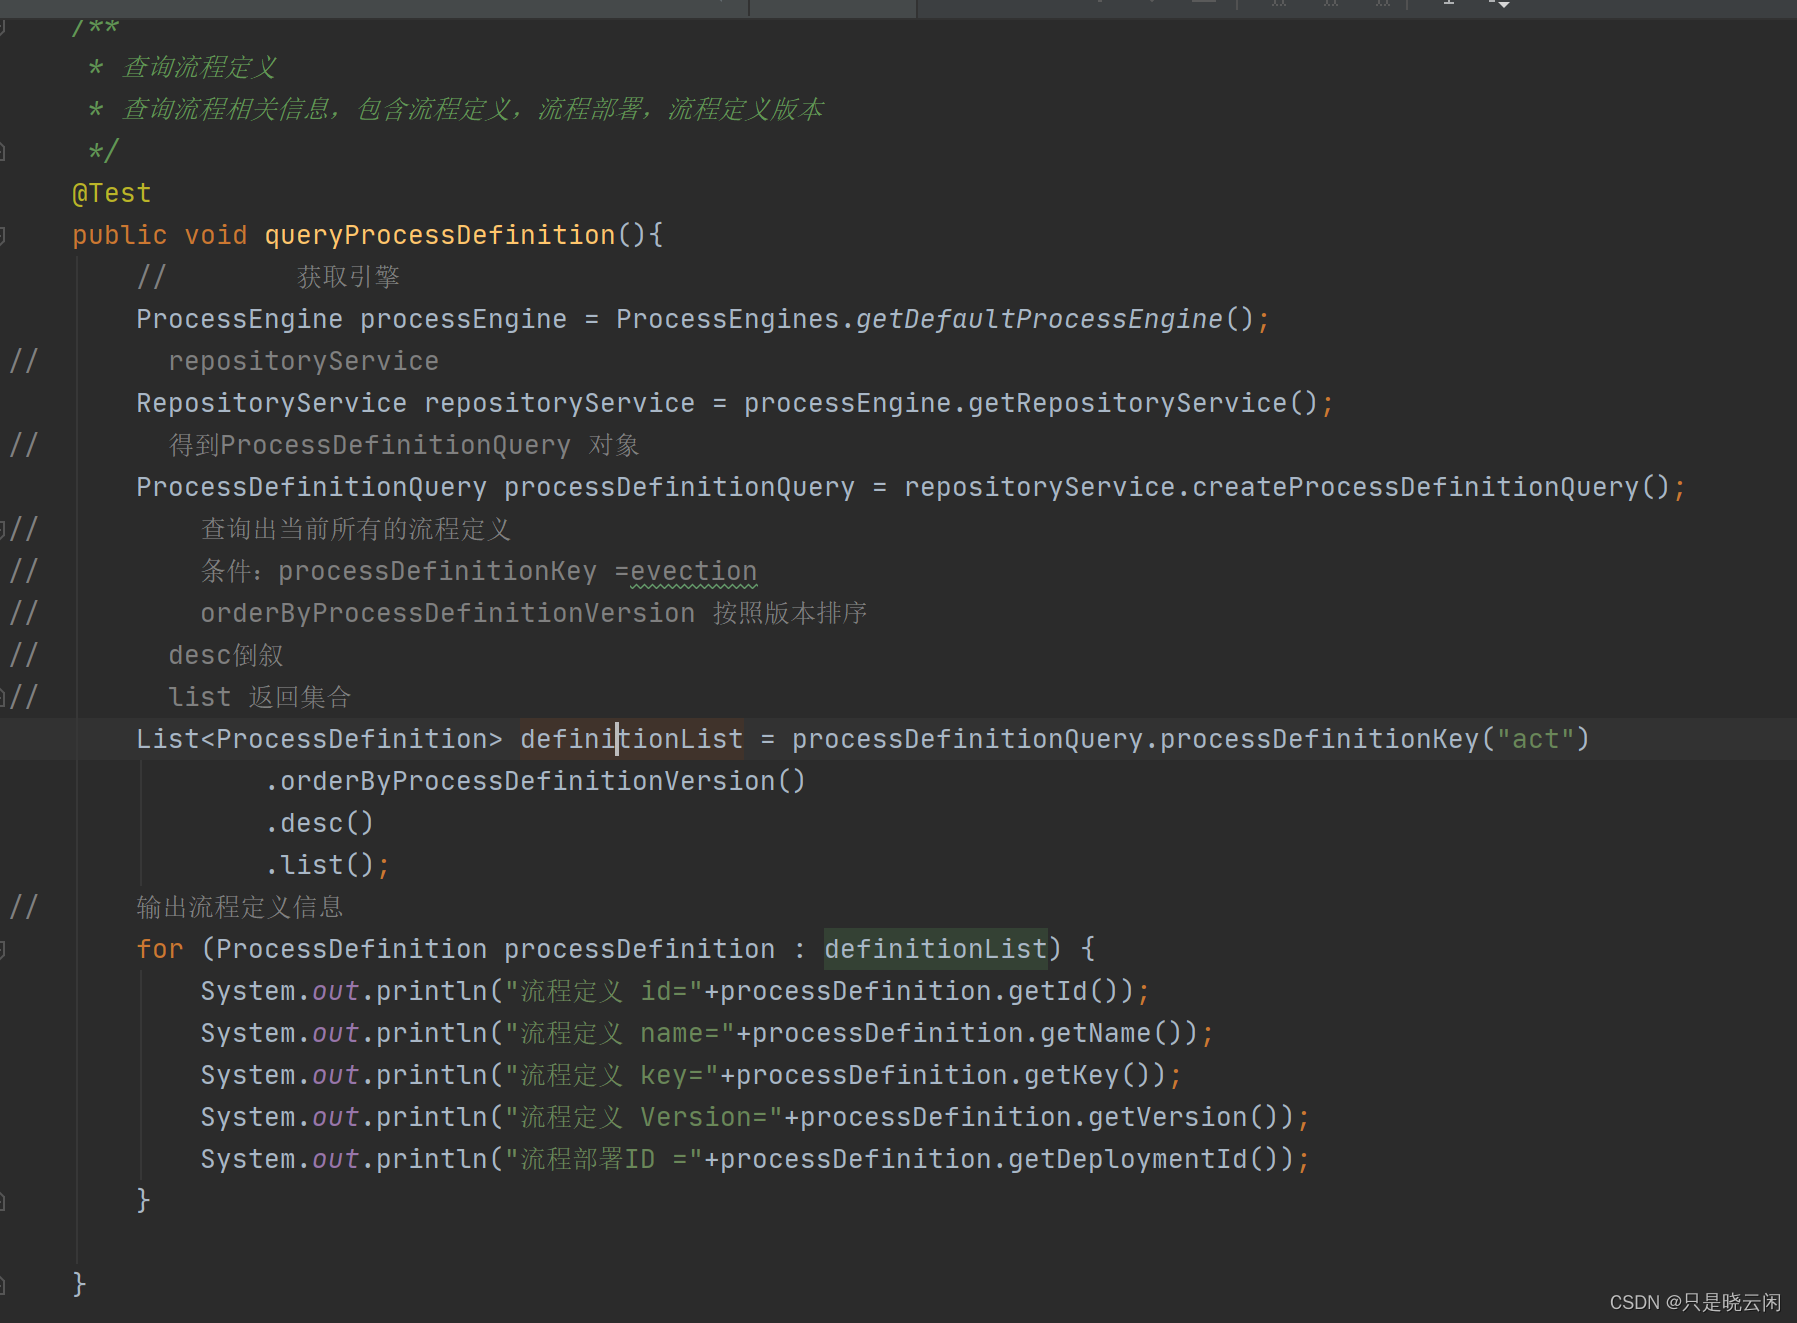Click the List<ProcessDefinition> type declaration

click(x=319, y=739)
